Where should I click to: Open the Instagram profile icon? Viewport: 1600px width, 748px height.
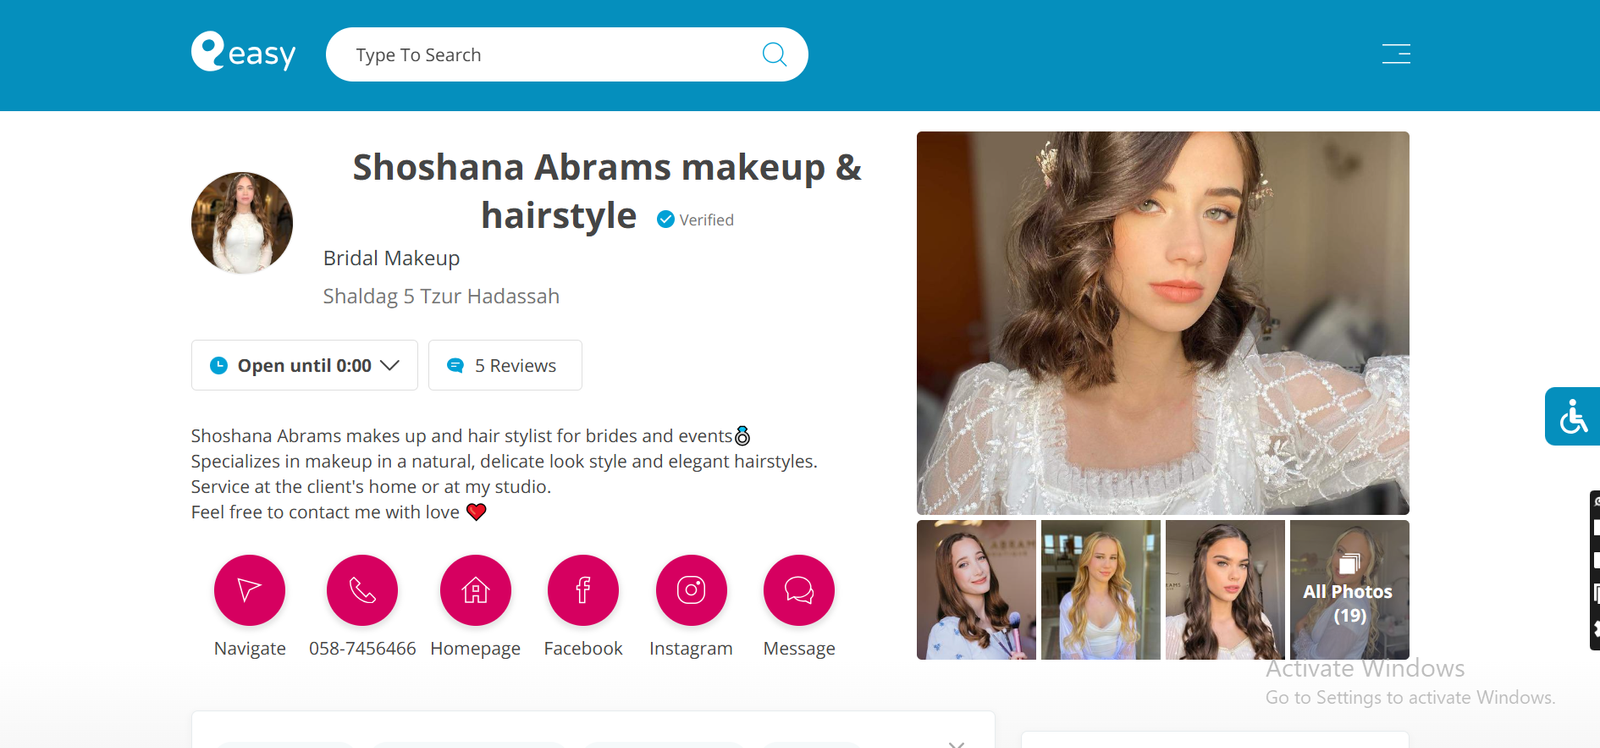click(691, 590)
